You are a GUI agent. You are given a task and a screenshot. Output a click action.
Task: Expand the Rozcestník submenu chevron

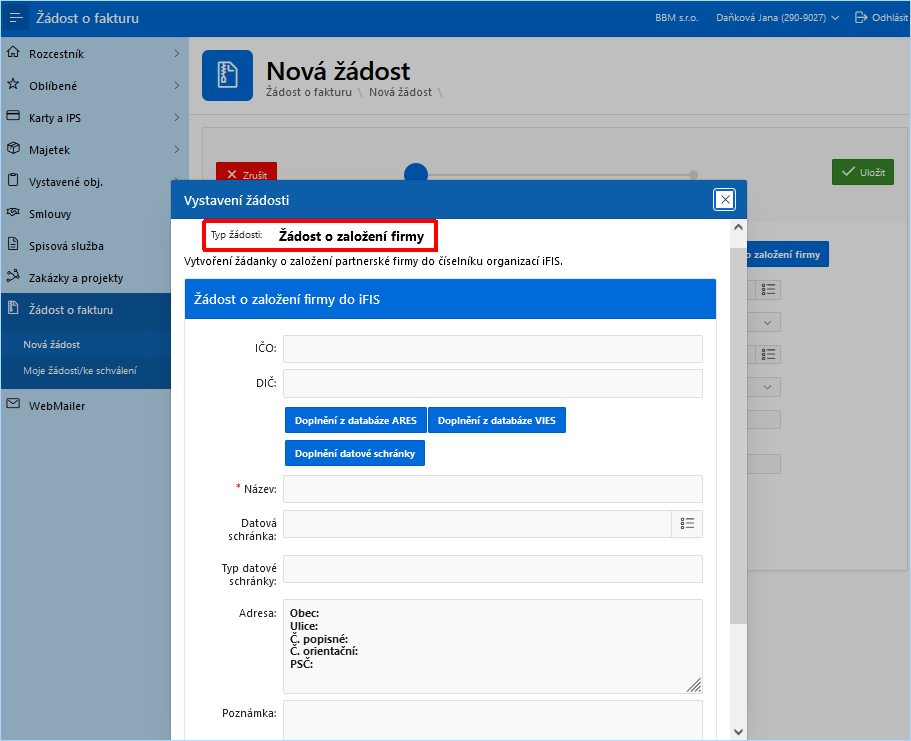click(x=177, y=53)
